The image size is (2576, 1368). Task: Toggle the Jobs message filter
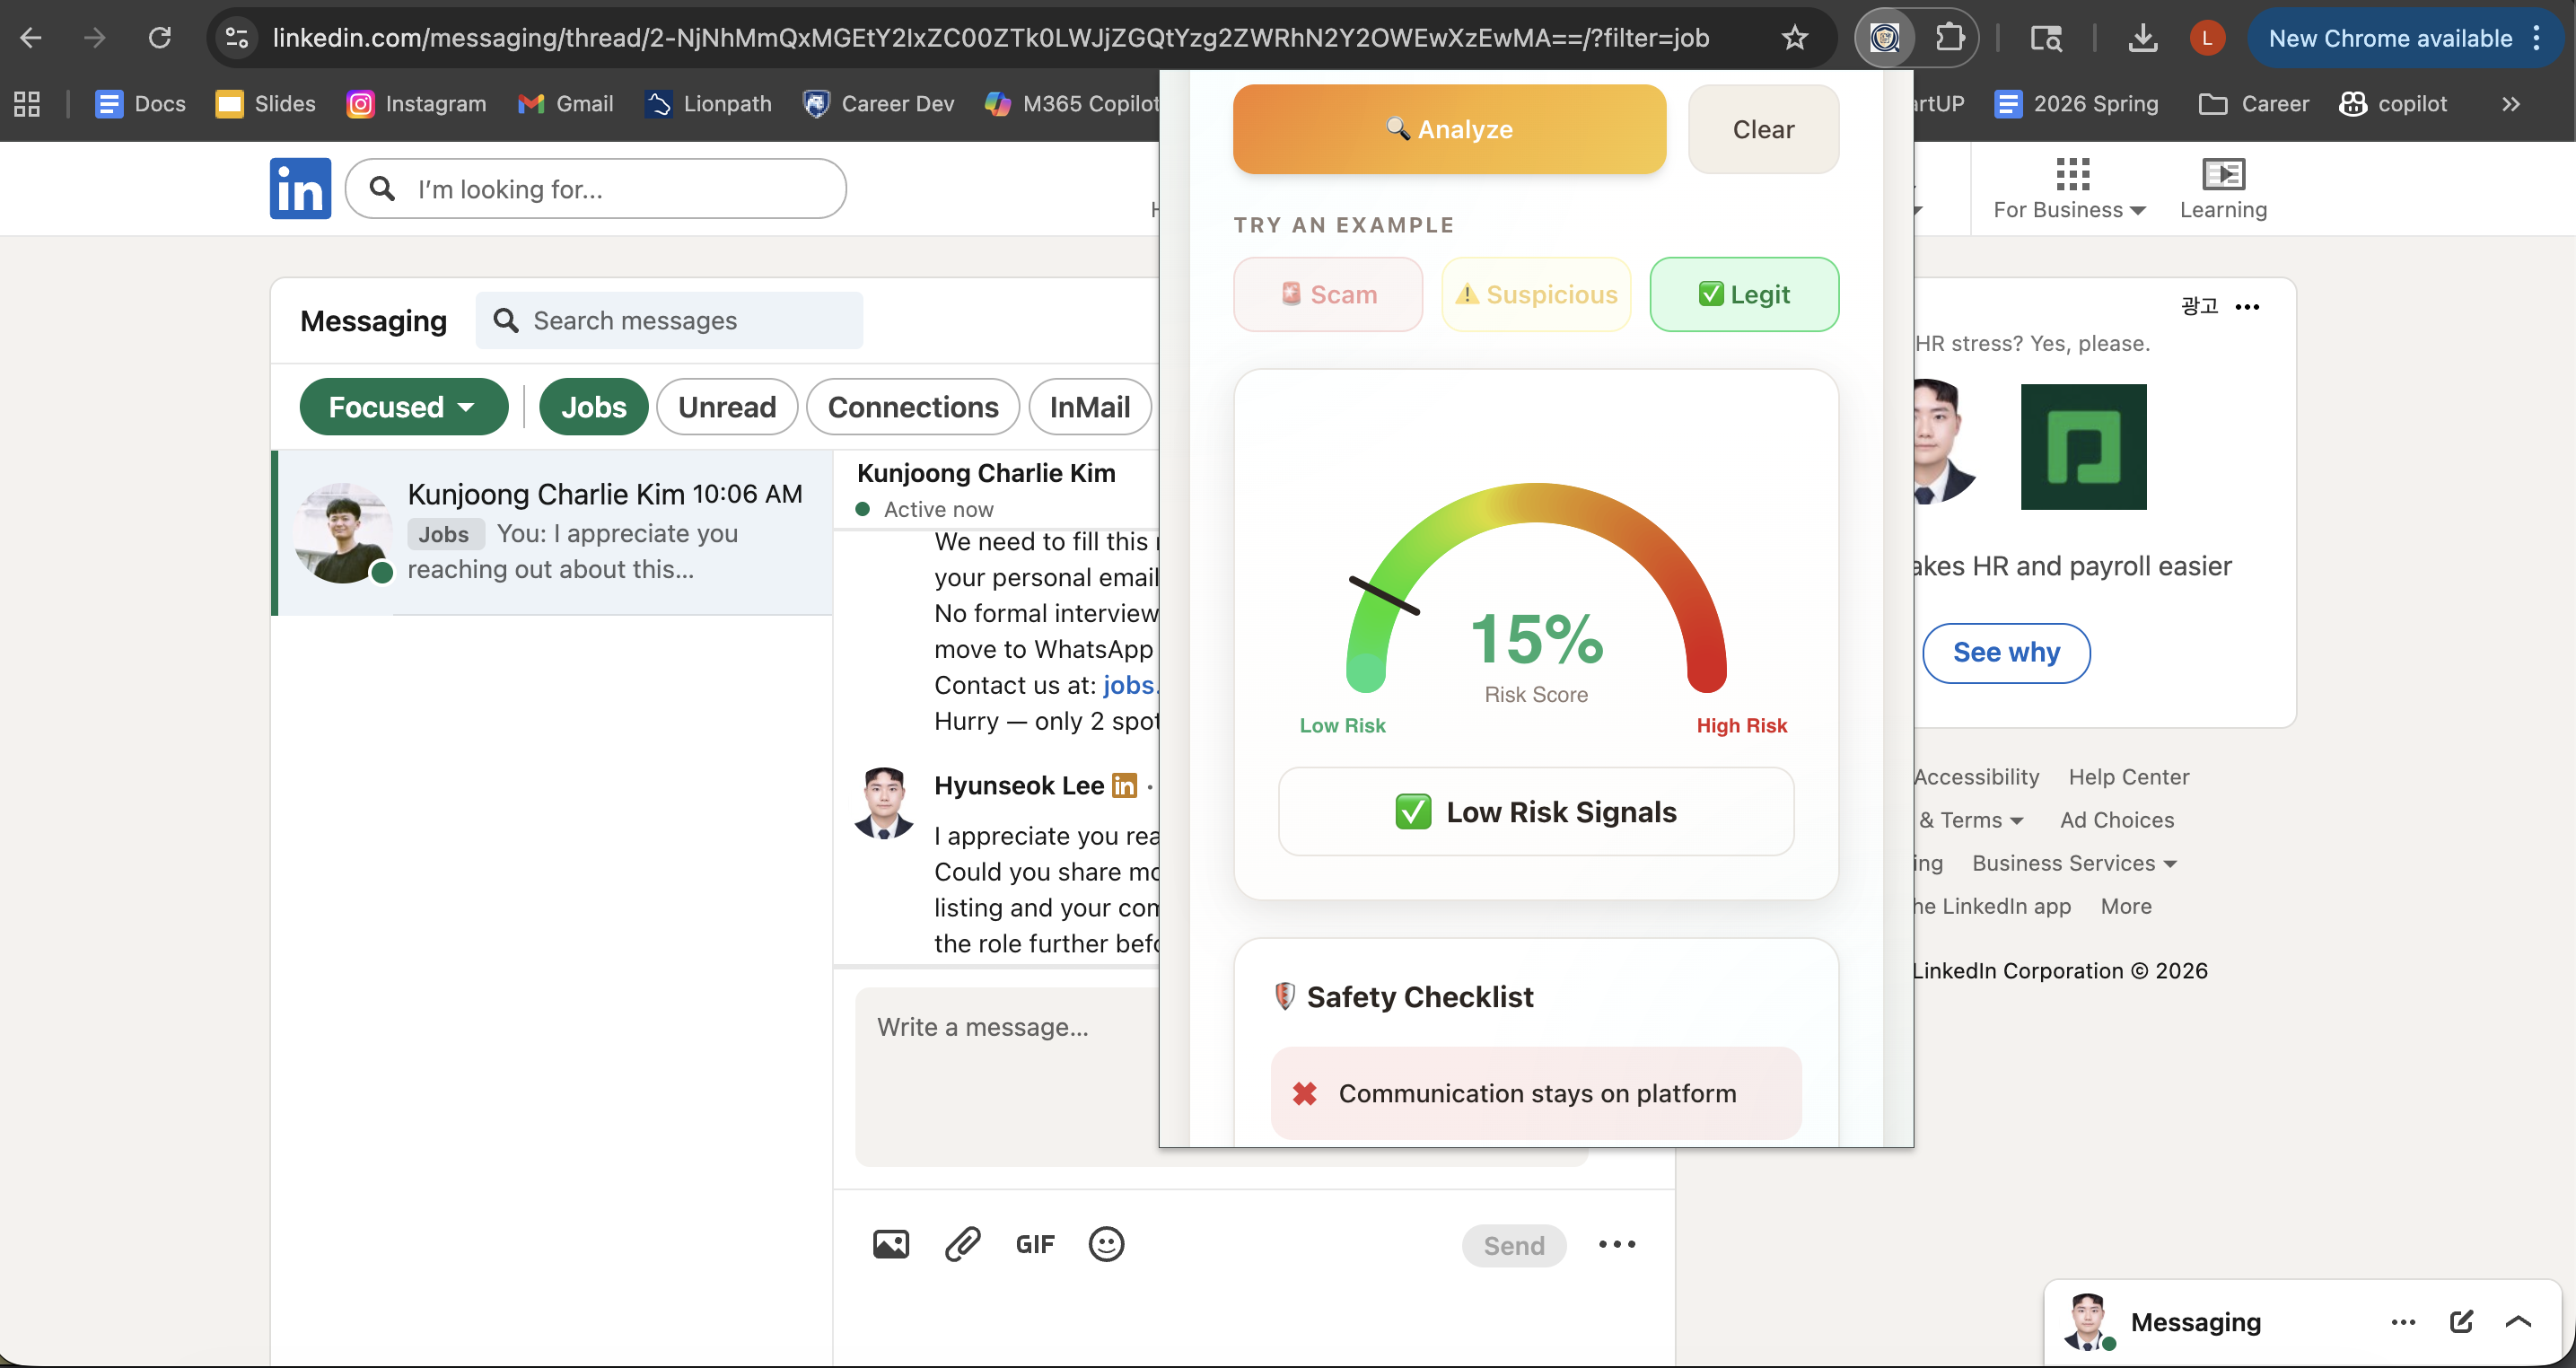[594, 407]
